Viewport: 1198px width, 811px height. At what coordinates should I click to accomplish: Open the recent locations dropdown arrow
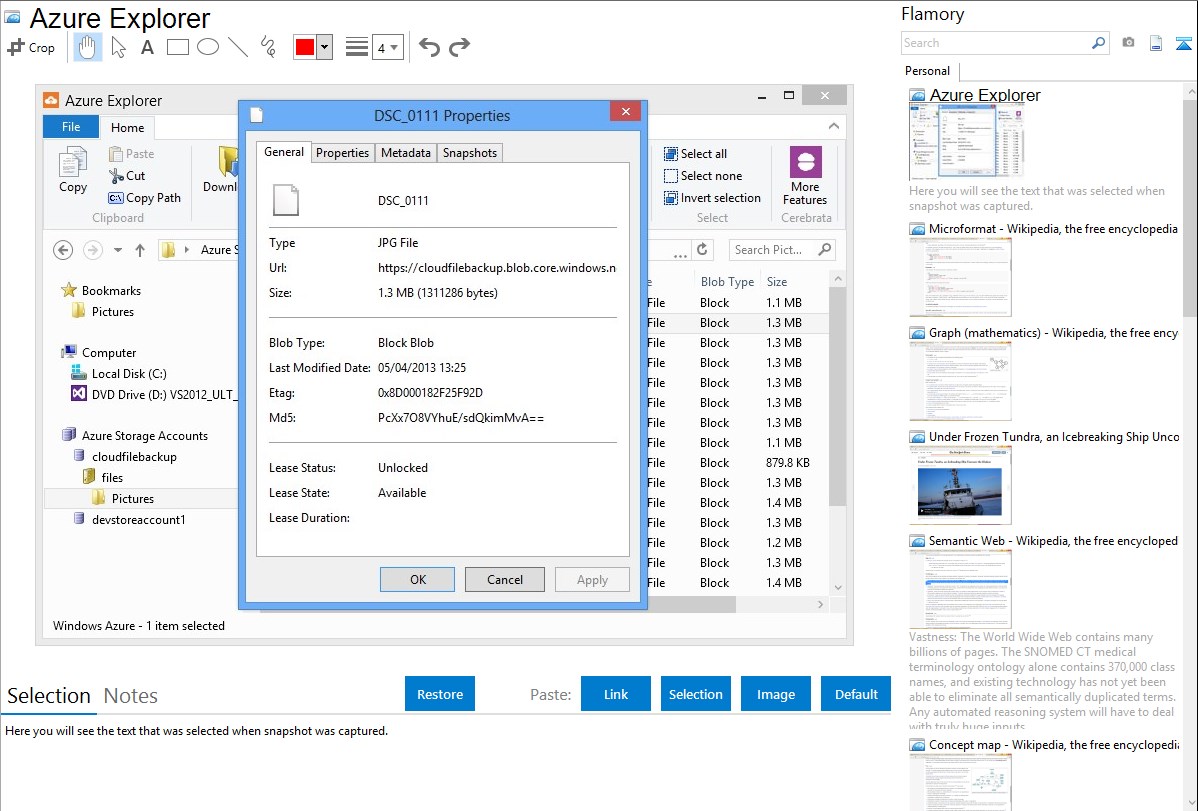coord(118,250)
